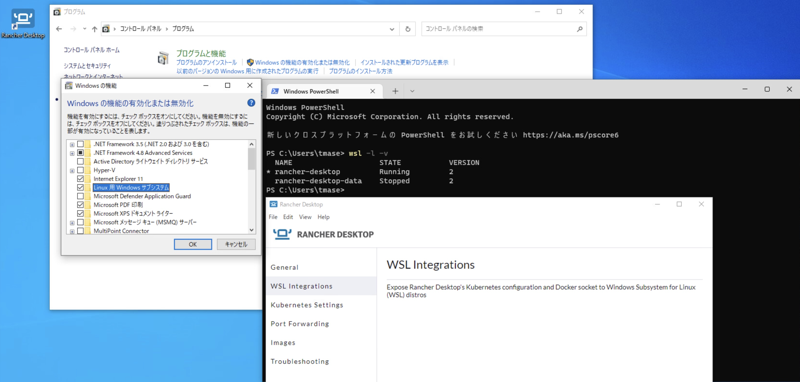This screenshot has height=382, width=800.
Task: Uncheck Internet Explorer 11 checkbox
Action: [81, 179]
